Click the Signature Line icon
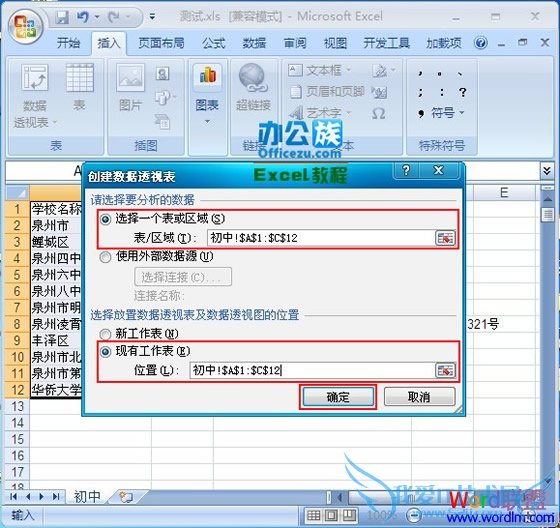The image size is (560, 528). pos(379,71)
